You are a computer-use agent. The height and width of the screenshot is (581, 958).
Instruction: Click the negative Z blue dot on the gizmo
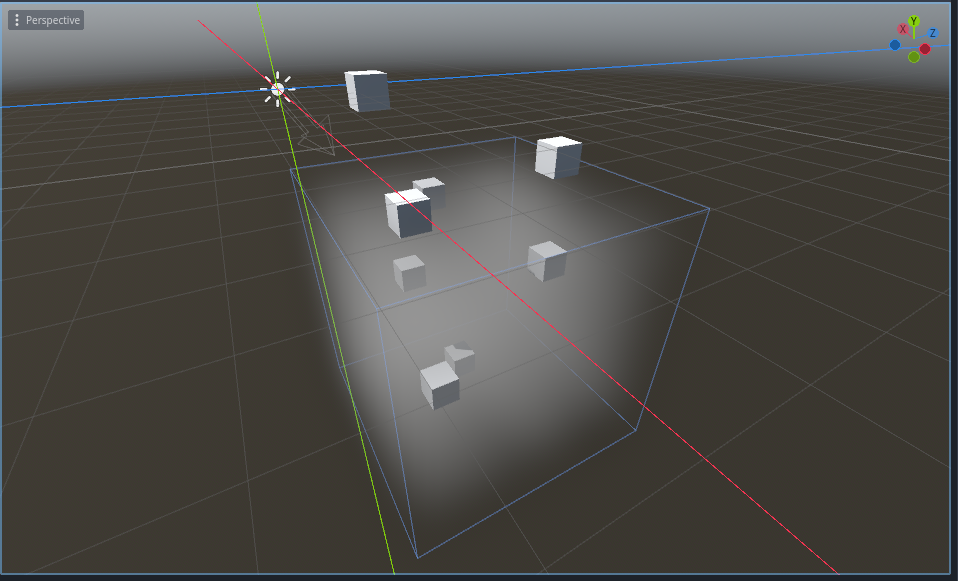[x=895, y=45]
